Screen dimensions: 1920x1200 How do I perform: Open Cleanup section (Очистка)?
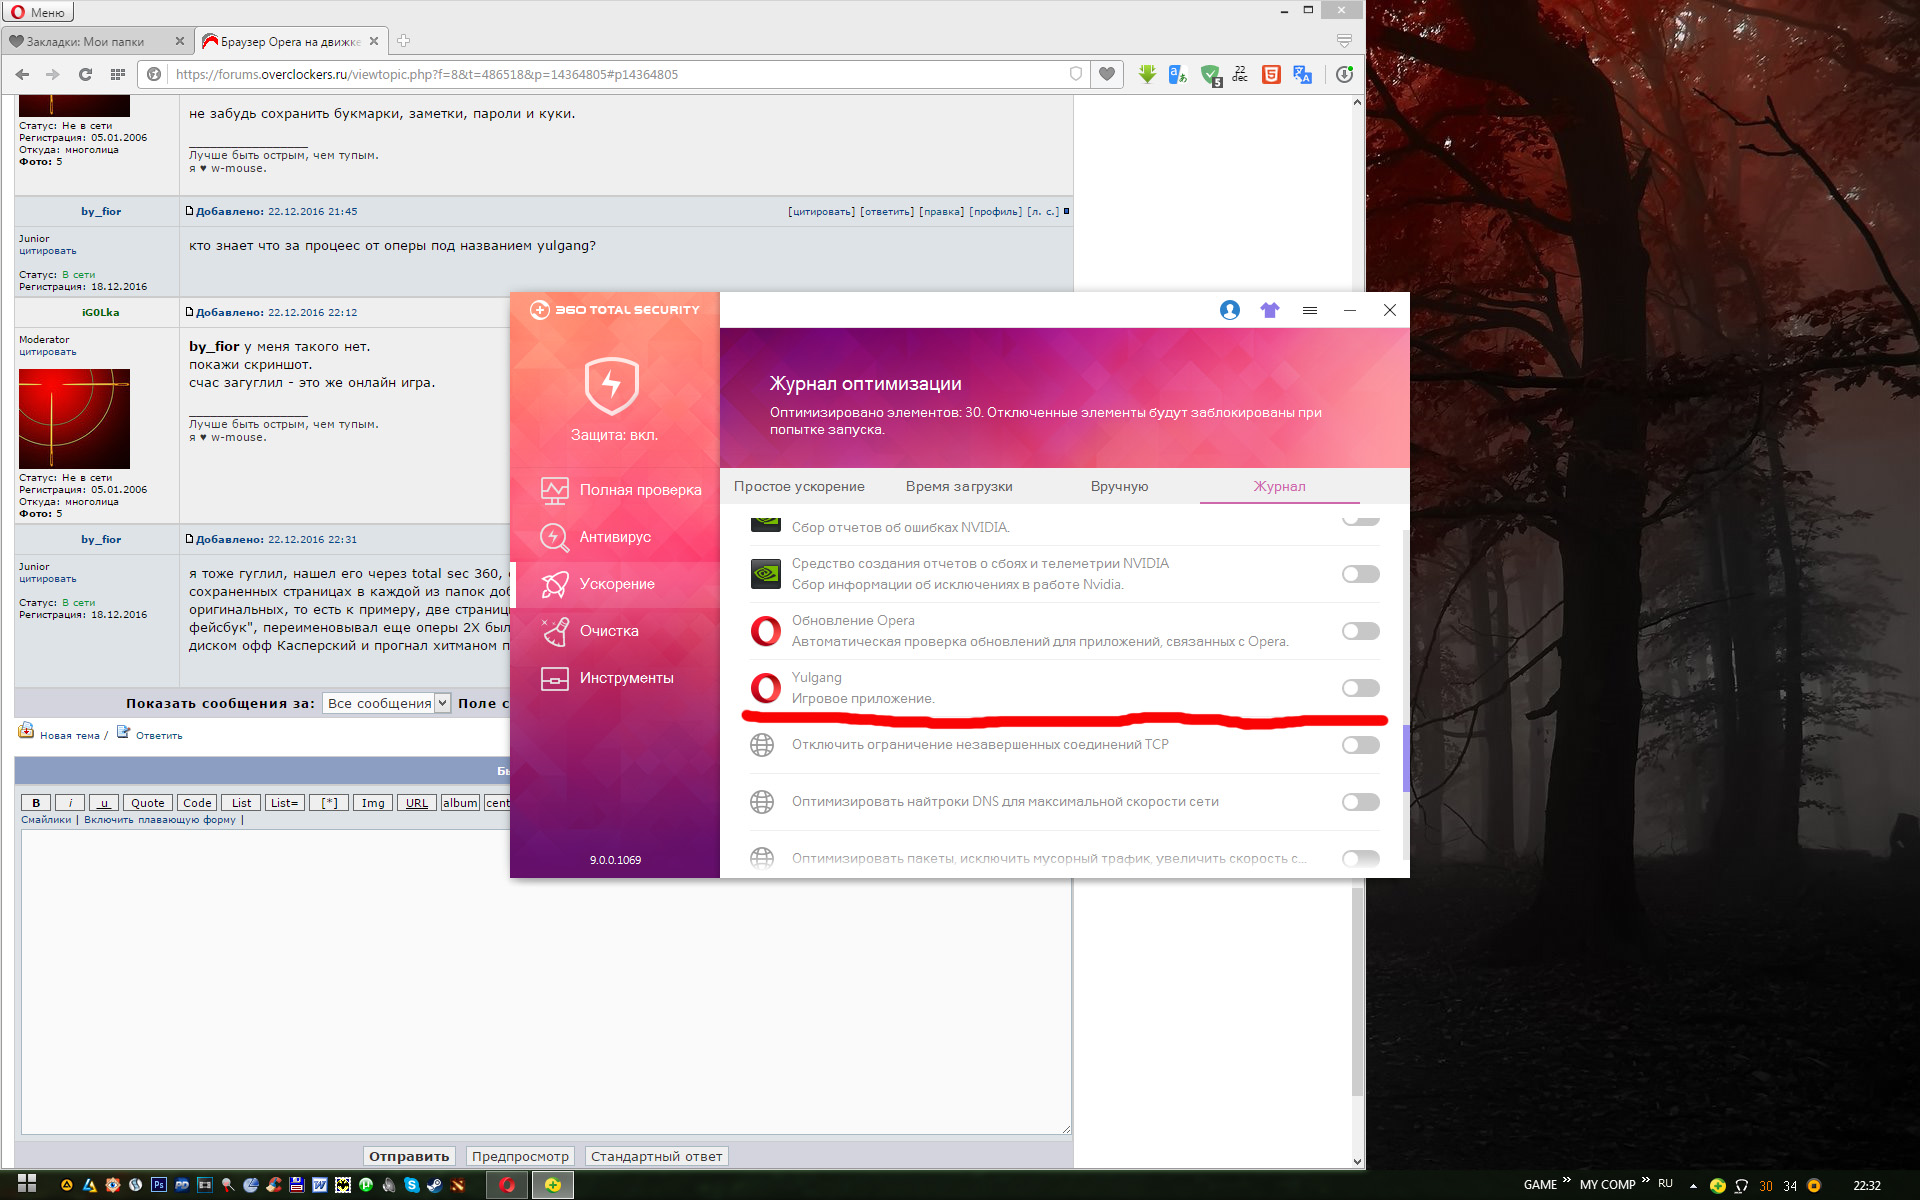608,631
